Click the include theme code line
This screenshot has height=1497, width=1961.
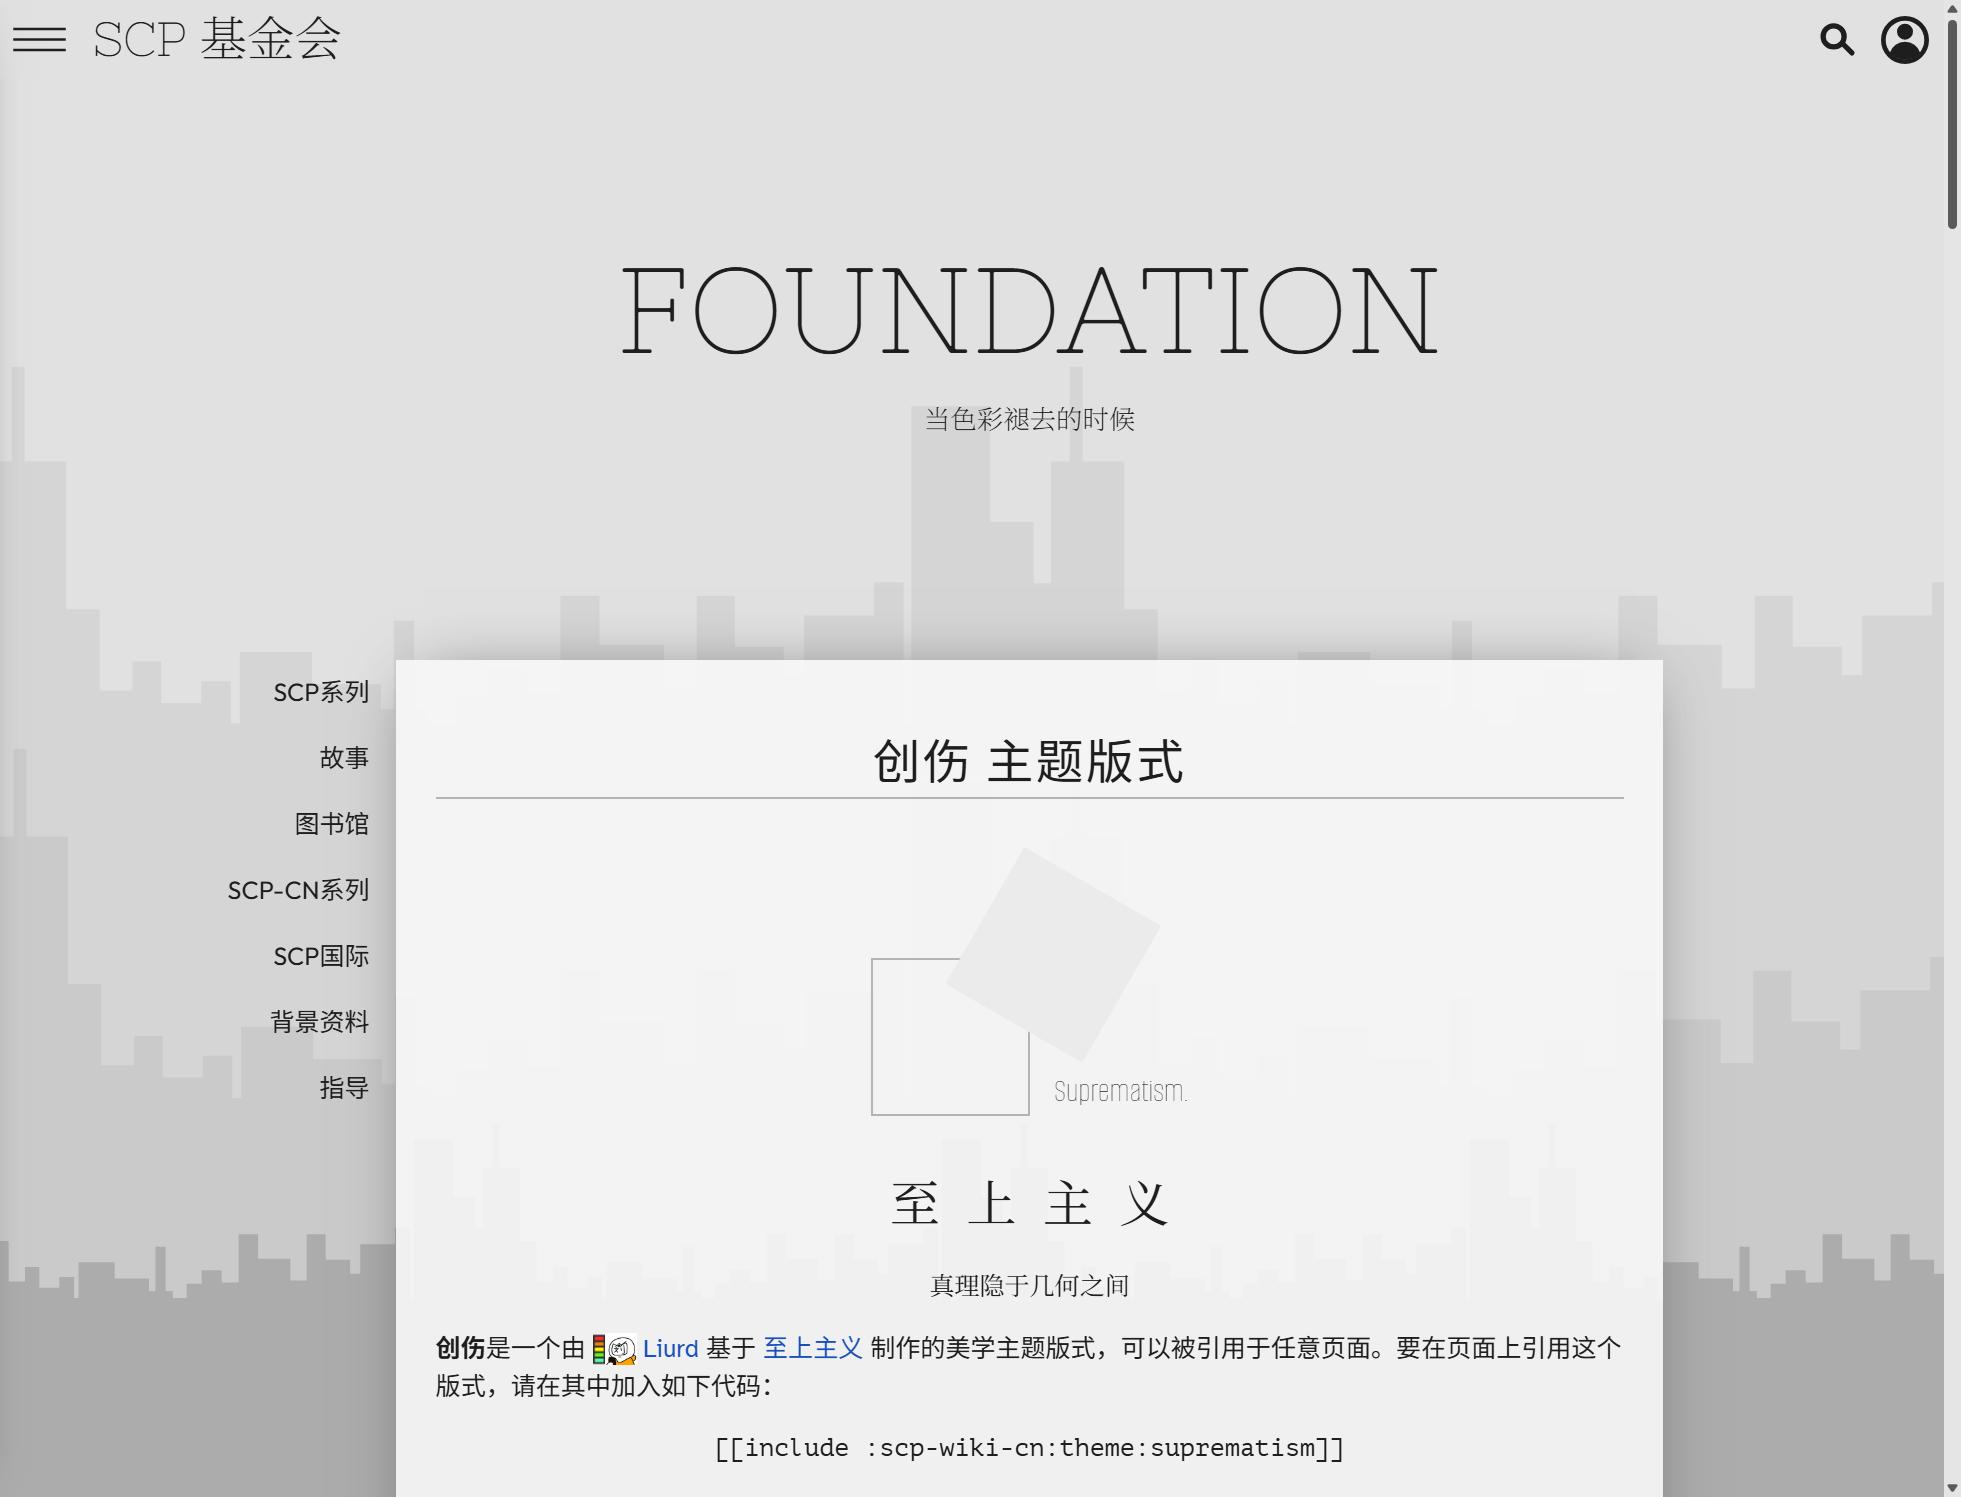(1029, 1448)
